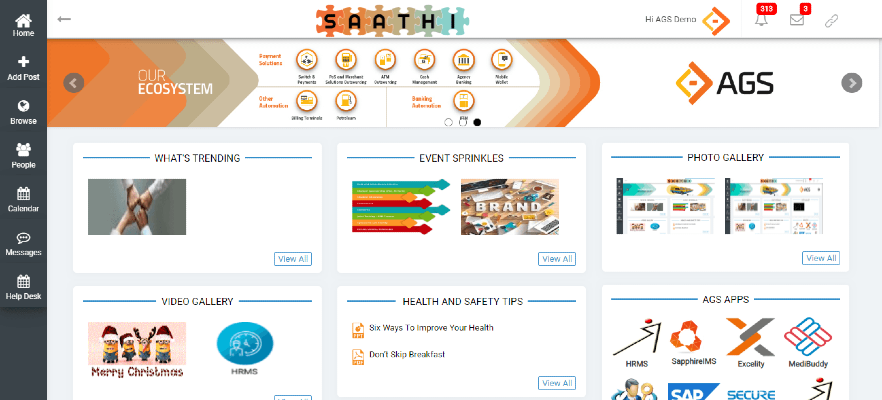Open Six Ways To Improve Your Health
The width and height of the screenshot is (882, 400).
click(430, 328)
